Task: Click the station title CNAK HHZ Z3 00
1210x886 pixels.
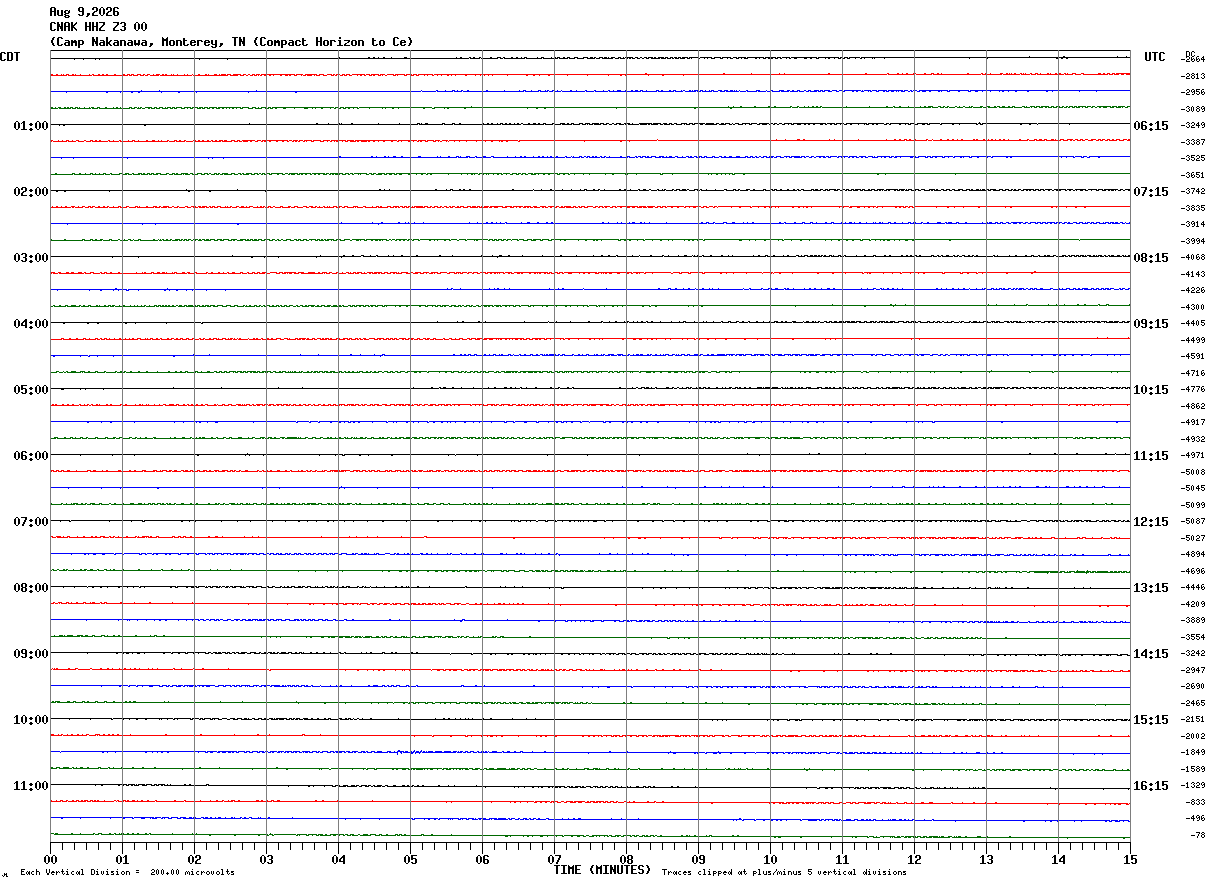Action: click(98, 27)
